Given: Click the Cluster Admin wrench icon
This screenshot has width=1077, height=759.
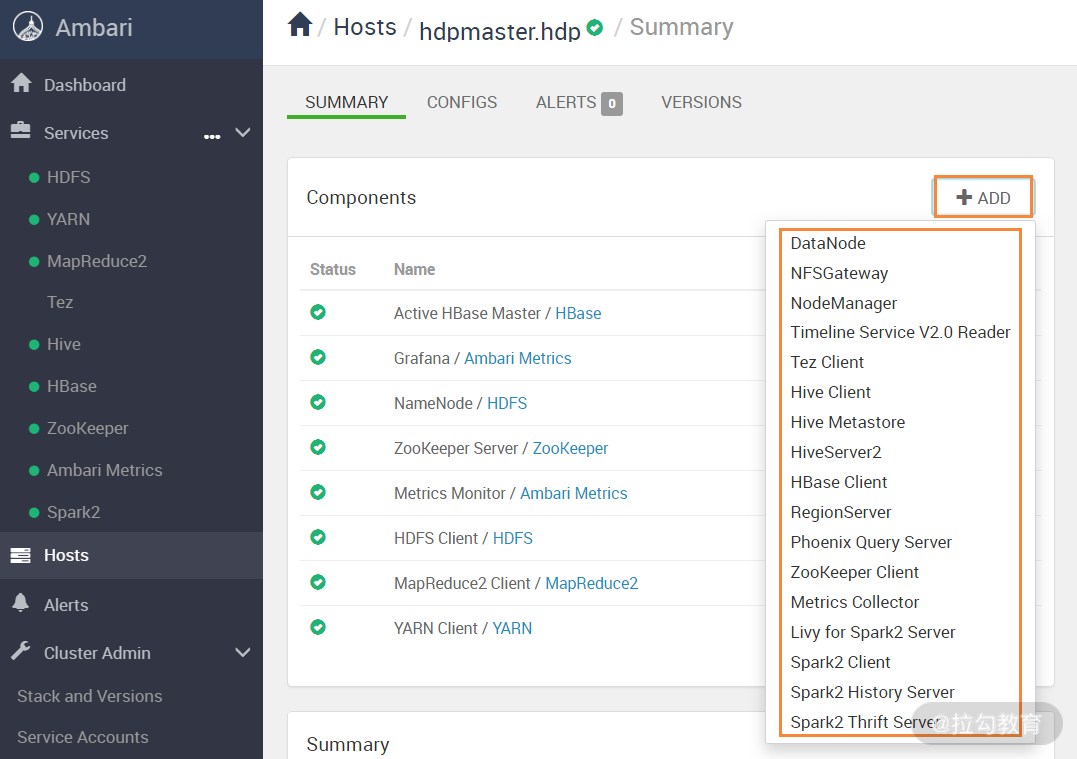Looking at the screenshot, I should [x=21, y=652].
